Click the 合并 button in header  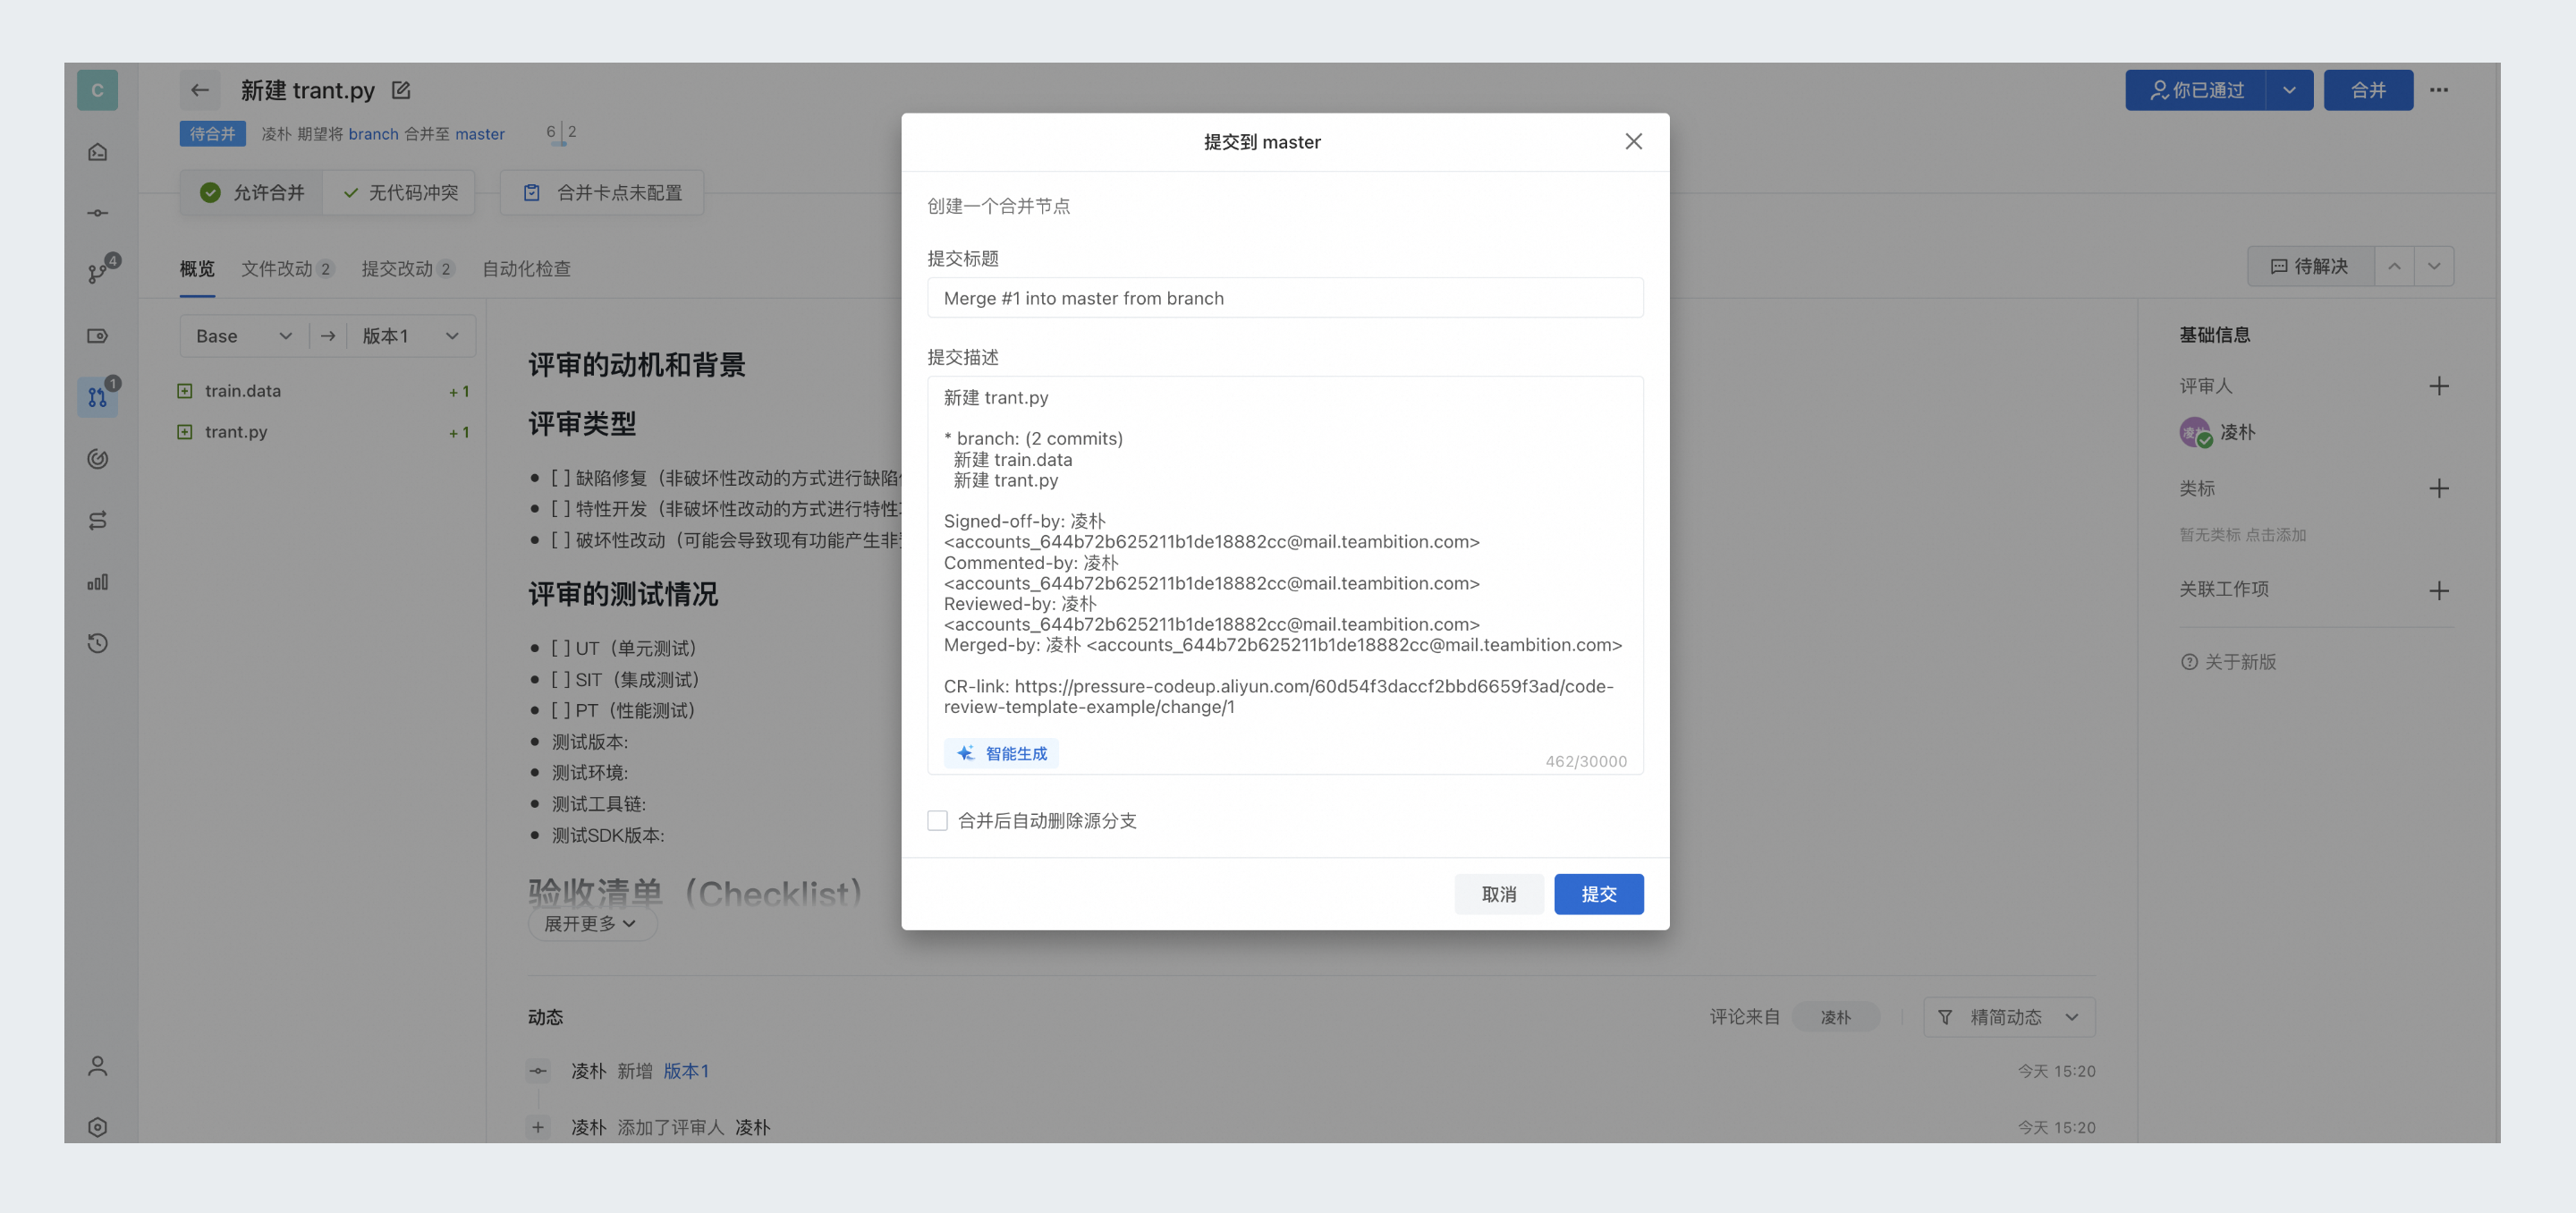2368,90
